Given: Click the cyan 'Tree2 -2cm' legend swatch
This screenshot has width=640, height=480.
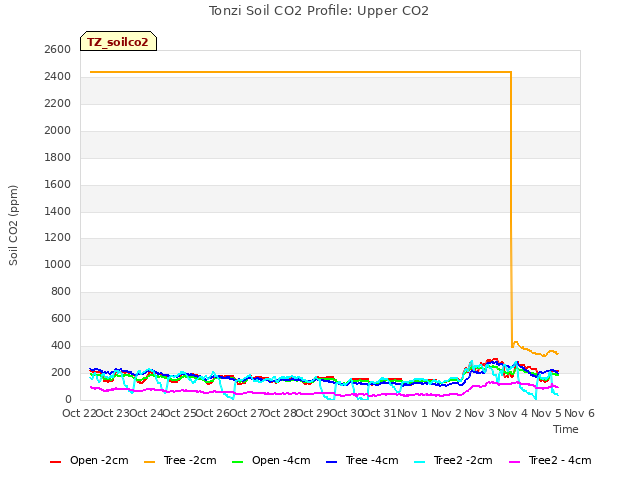Looking at the screenshot, I should (x=419, y=462).
